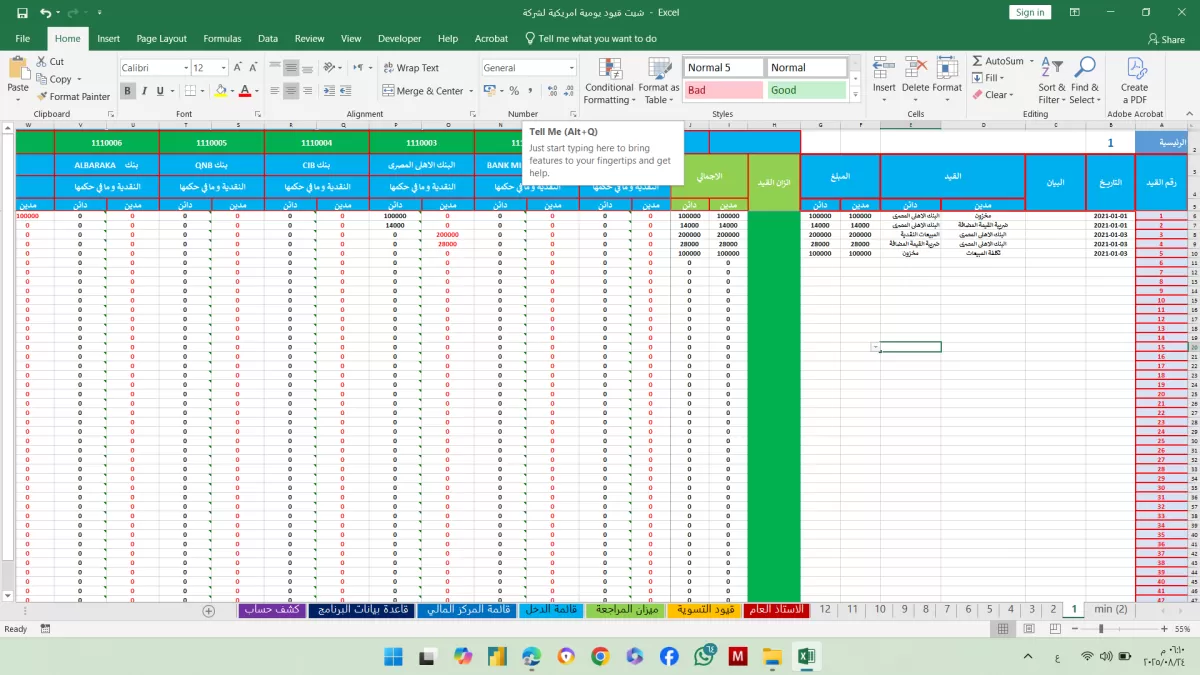
Task: Open WhatsApp from the Windows taskbar
Action: [704, 656]
